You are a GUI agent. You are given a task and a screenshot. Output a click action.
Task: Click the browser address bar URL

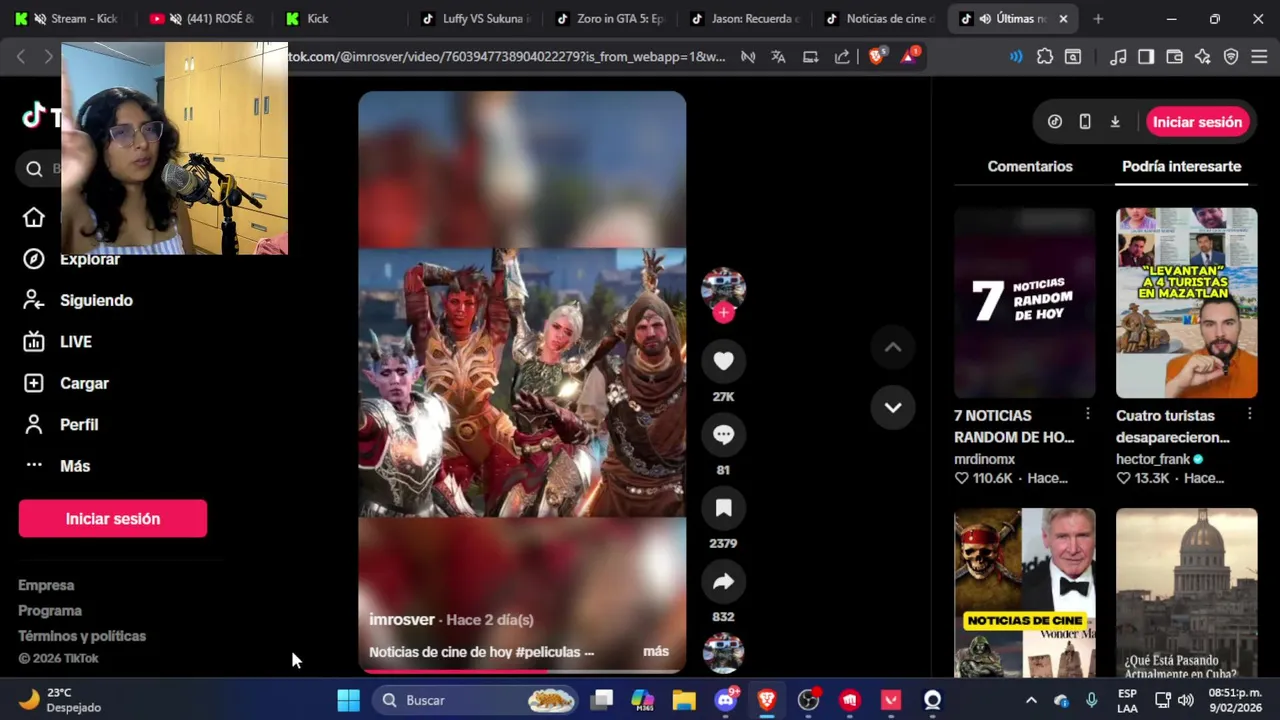(506, 57)
